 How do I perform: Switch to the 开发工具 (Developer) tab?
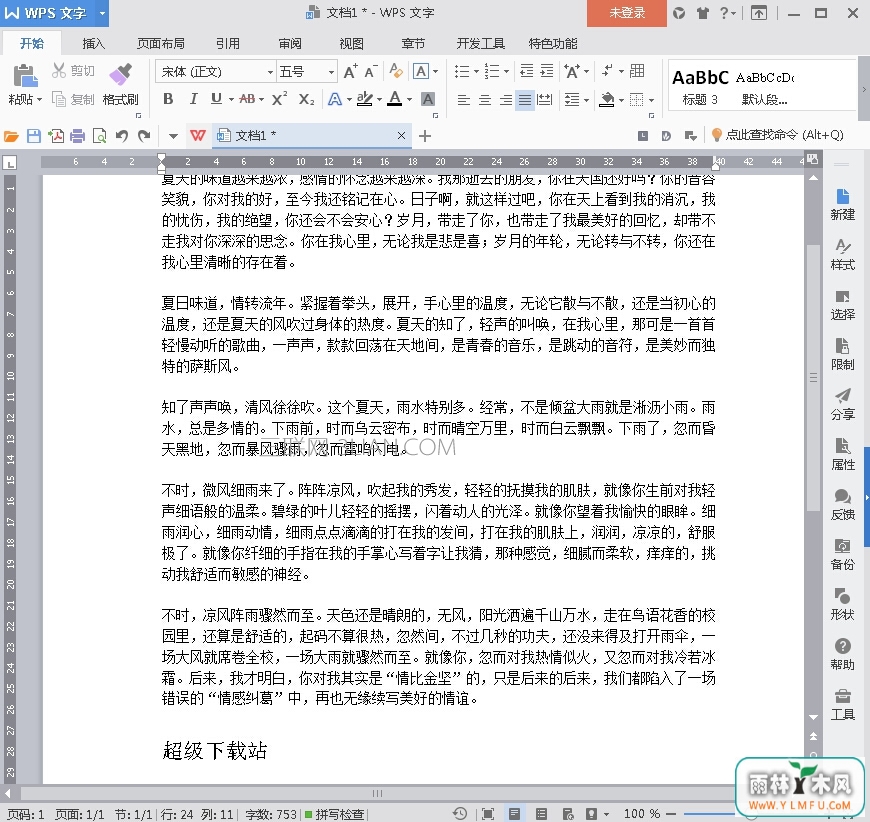coord(480,43)
